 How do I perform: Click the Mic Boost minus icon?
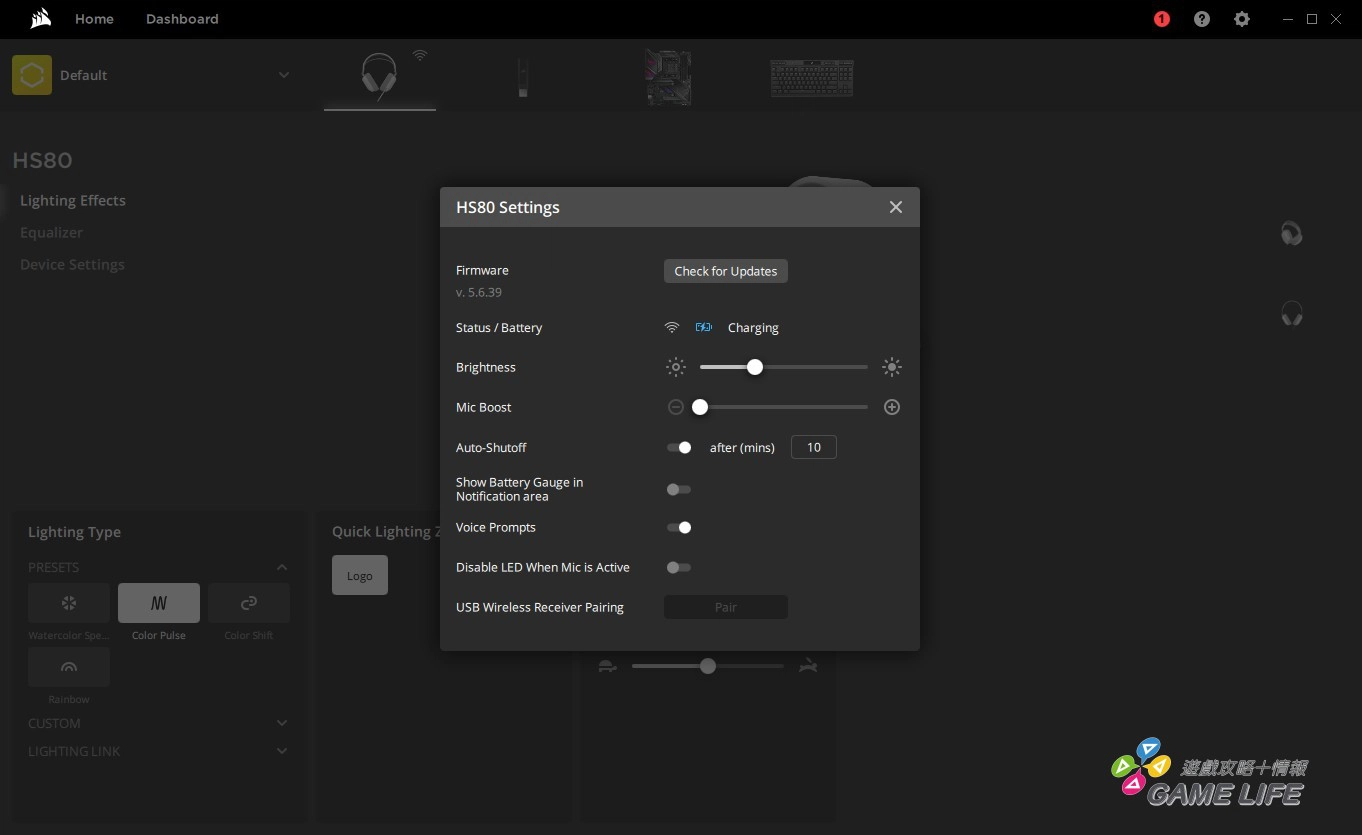click(x=676, y=407)
